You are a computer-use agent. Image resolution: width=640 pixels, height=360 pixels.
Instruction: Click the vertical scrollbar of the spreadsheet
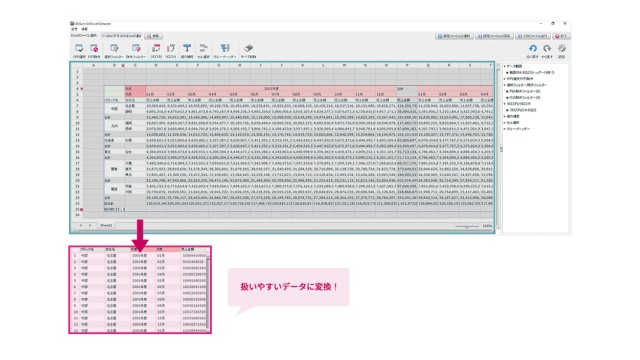[x=498, y=147]
